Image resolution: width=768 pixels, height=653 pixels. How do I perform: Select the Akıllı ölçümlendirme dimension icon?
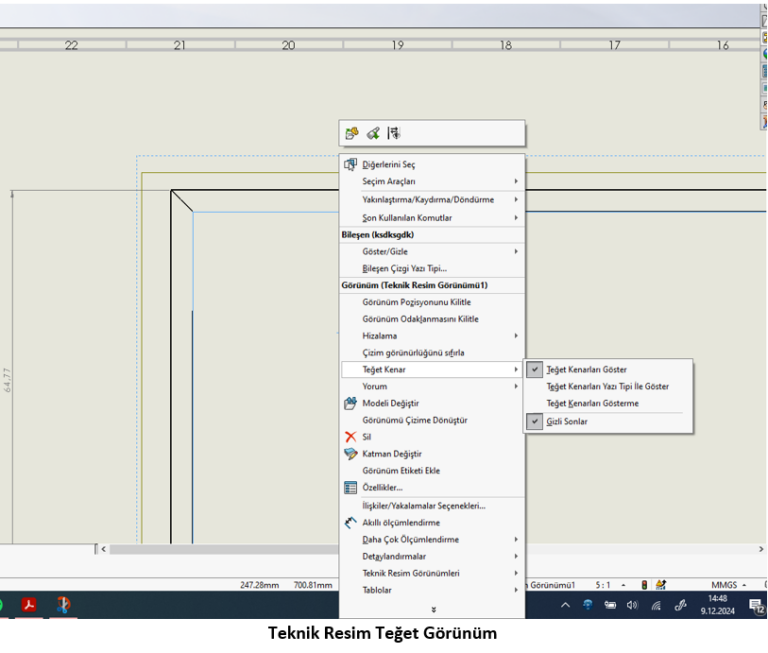350,522
